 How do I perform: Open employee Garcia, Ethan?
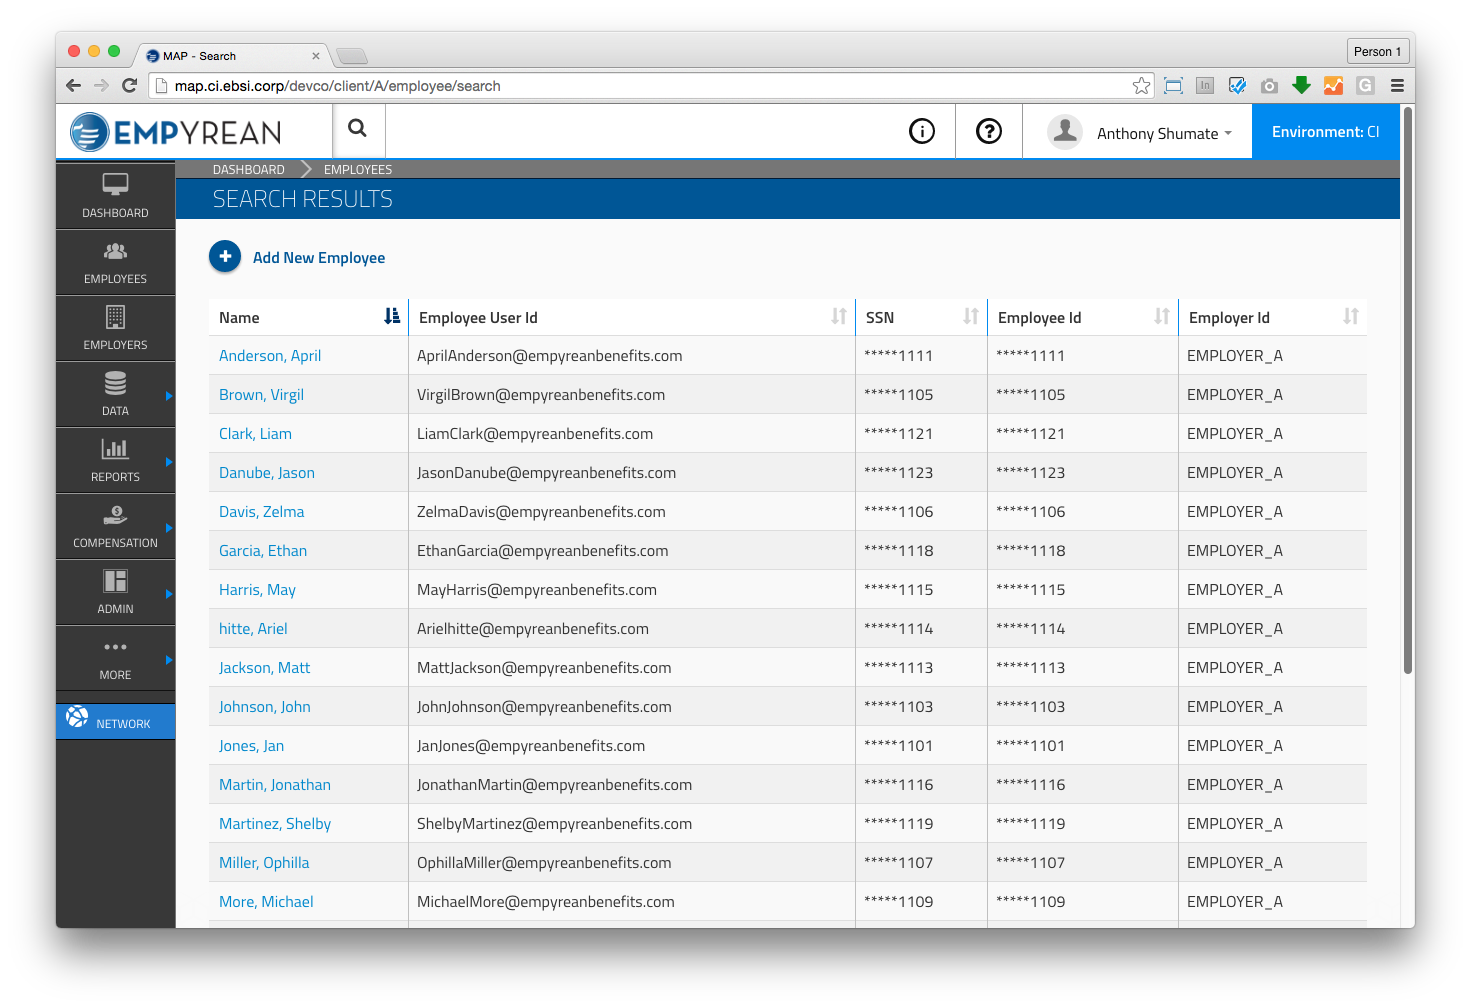[x=263, y=550]
